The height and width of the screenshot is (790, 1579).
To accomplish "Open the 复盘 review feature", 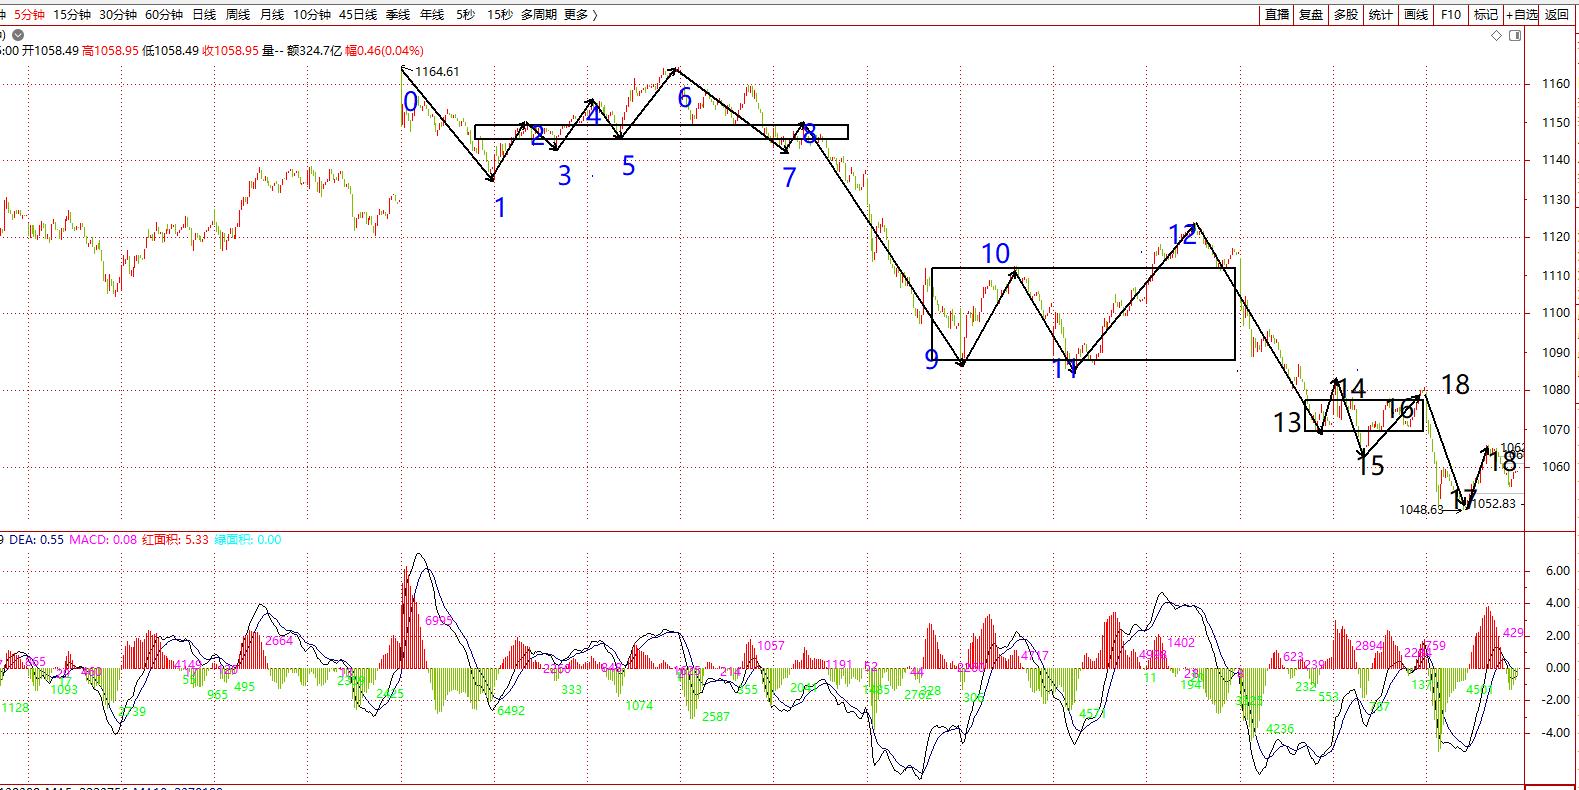I will (x=1311, y=15).
